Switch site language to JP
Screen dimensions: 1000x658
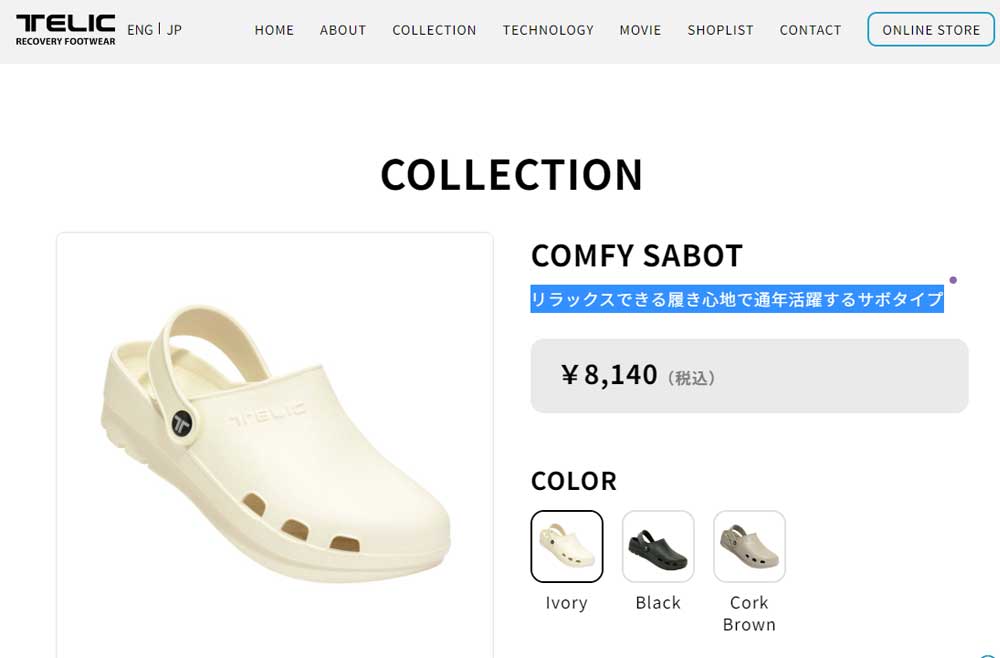coord(174,29)
